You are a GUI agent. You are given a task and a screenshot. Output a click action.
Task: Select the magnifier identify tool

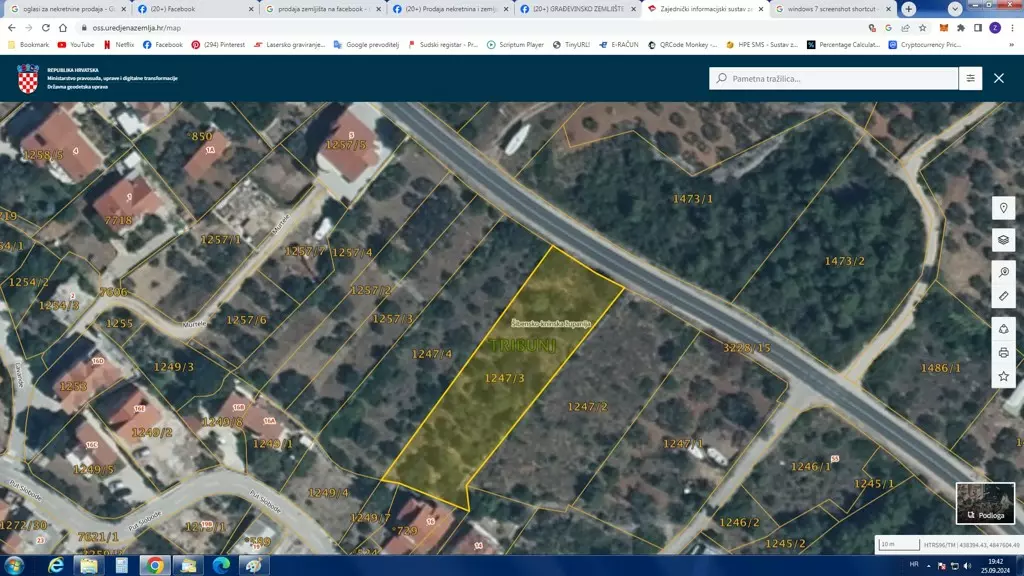[x=1003, y=273]
